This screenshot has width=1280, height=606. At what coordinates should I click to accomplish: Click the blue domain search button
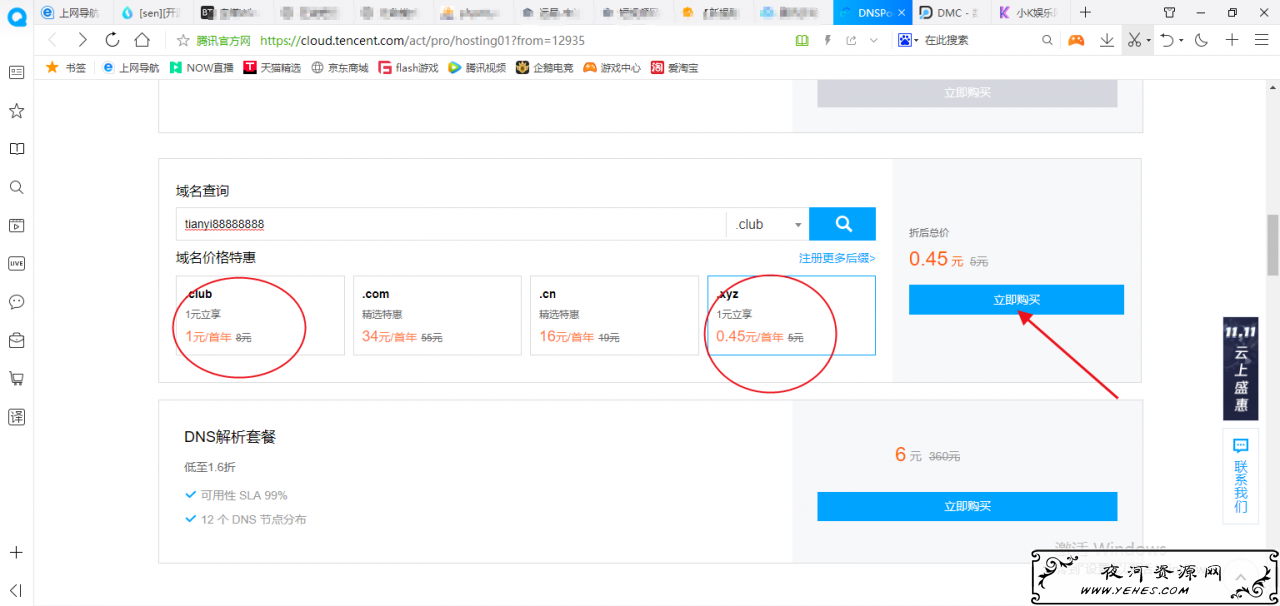click(842, 224)
